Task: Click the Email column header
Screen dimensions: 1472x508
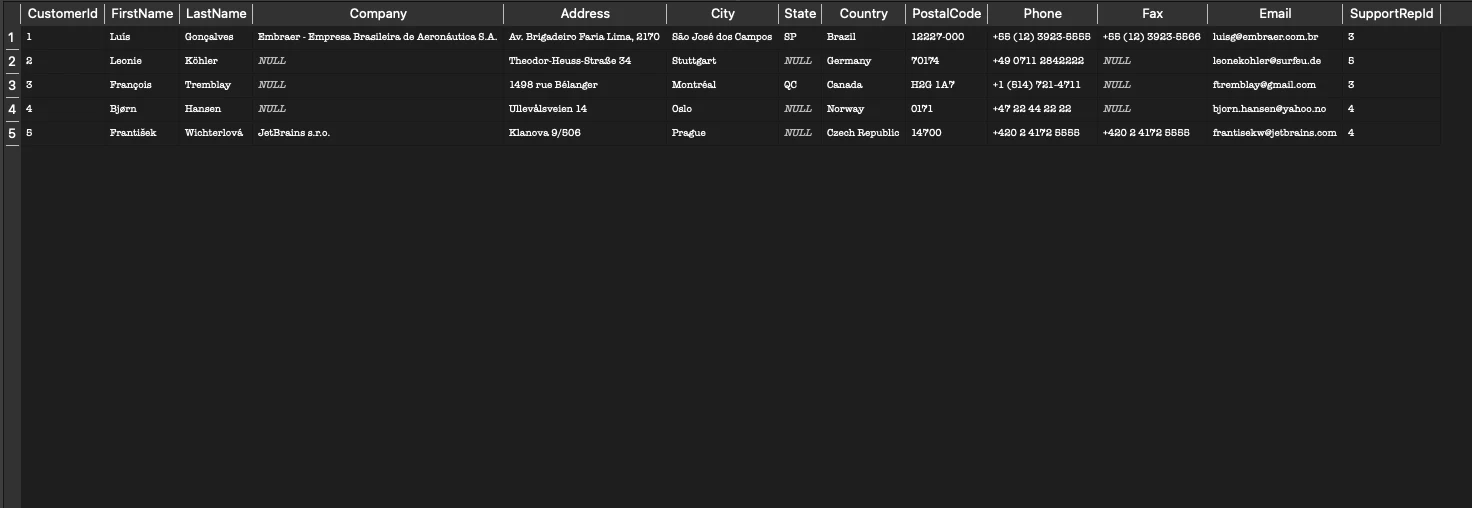Action: [x=1275, y=14]
